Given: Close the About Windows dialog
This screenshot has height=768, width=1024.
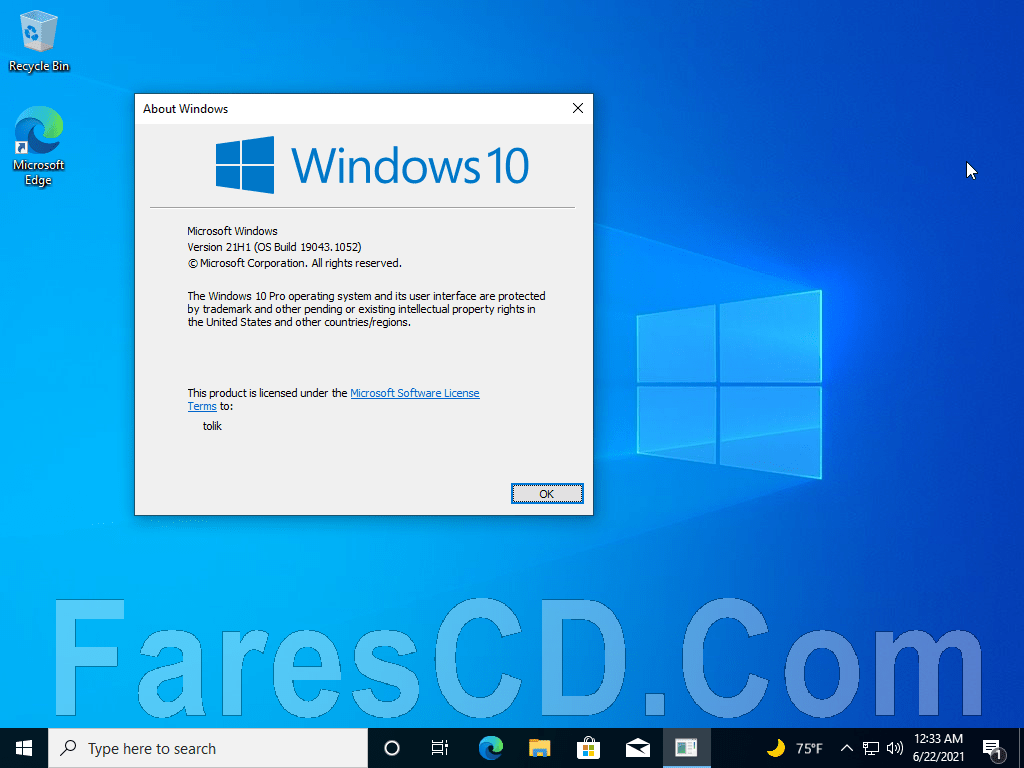Looking at the screenshot, I should point(577,108).
